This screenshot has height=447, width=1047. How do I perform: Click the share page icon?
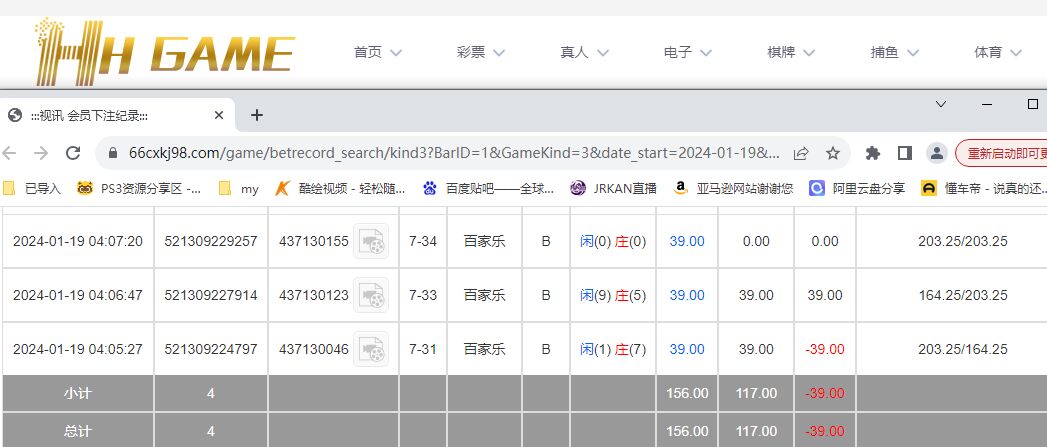click(801, 153)
